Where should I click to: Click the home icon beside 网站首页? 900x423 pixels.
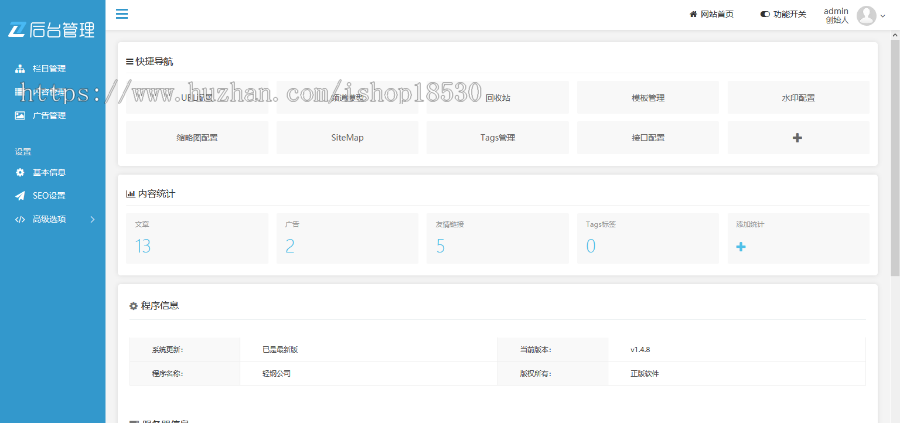(x=693, y=14)
